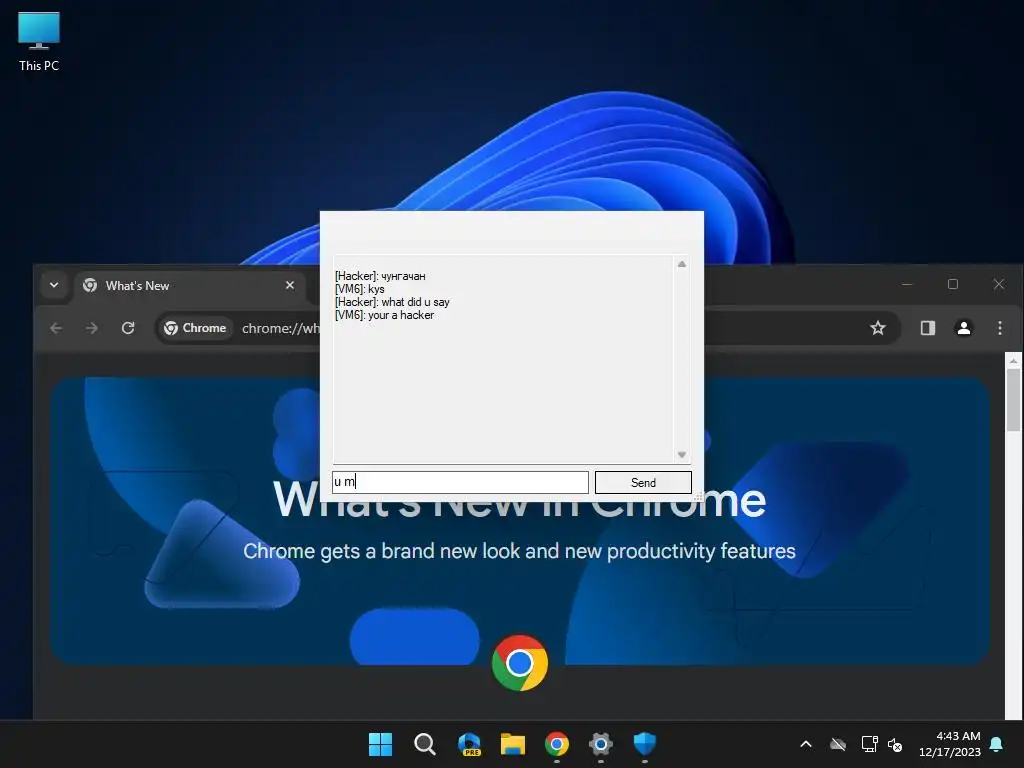Close the What's New tab

[290, 285]
